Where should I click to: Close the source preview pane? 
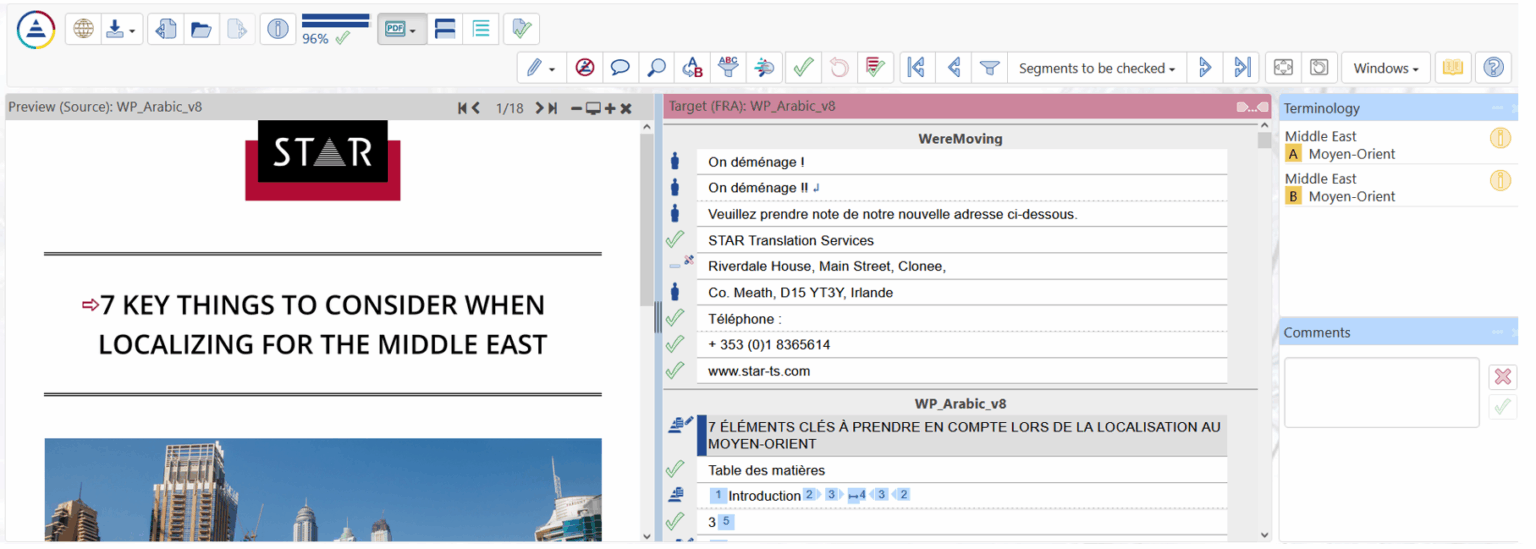click(x=626, y=108)
